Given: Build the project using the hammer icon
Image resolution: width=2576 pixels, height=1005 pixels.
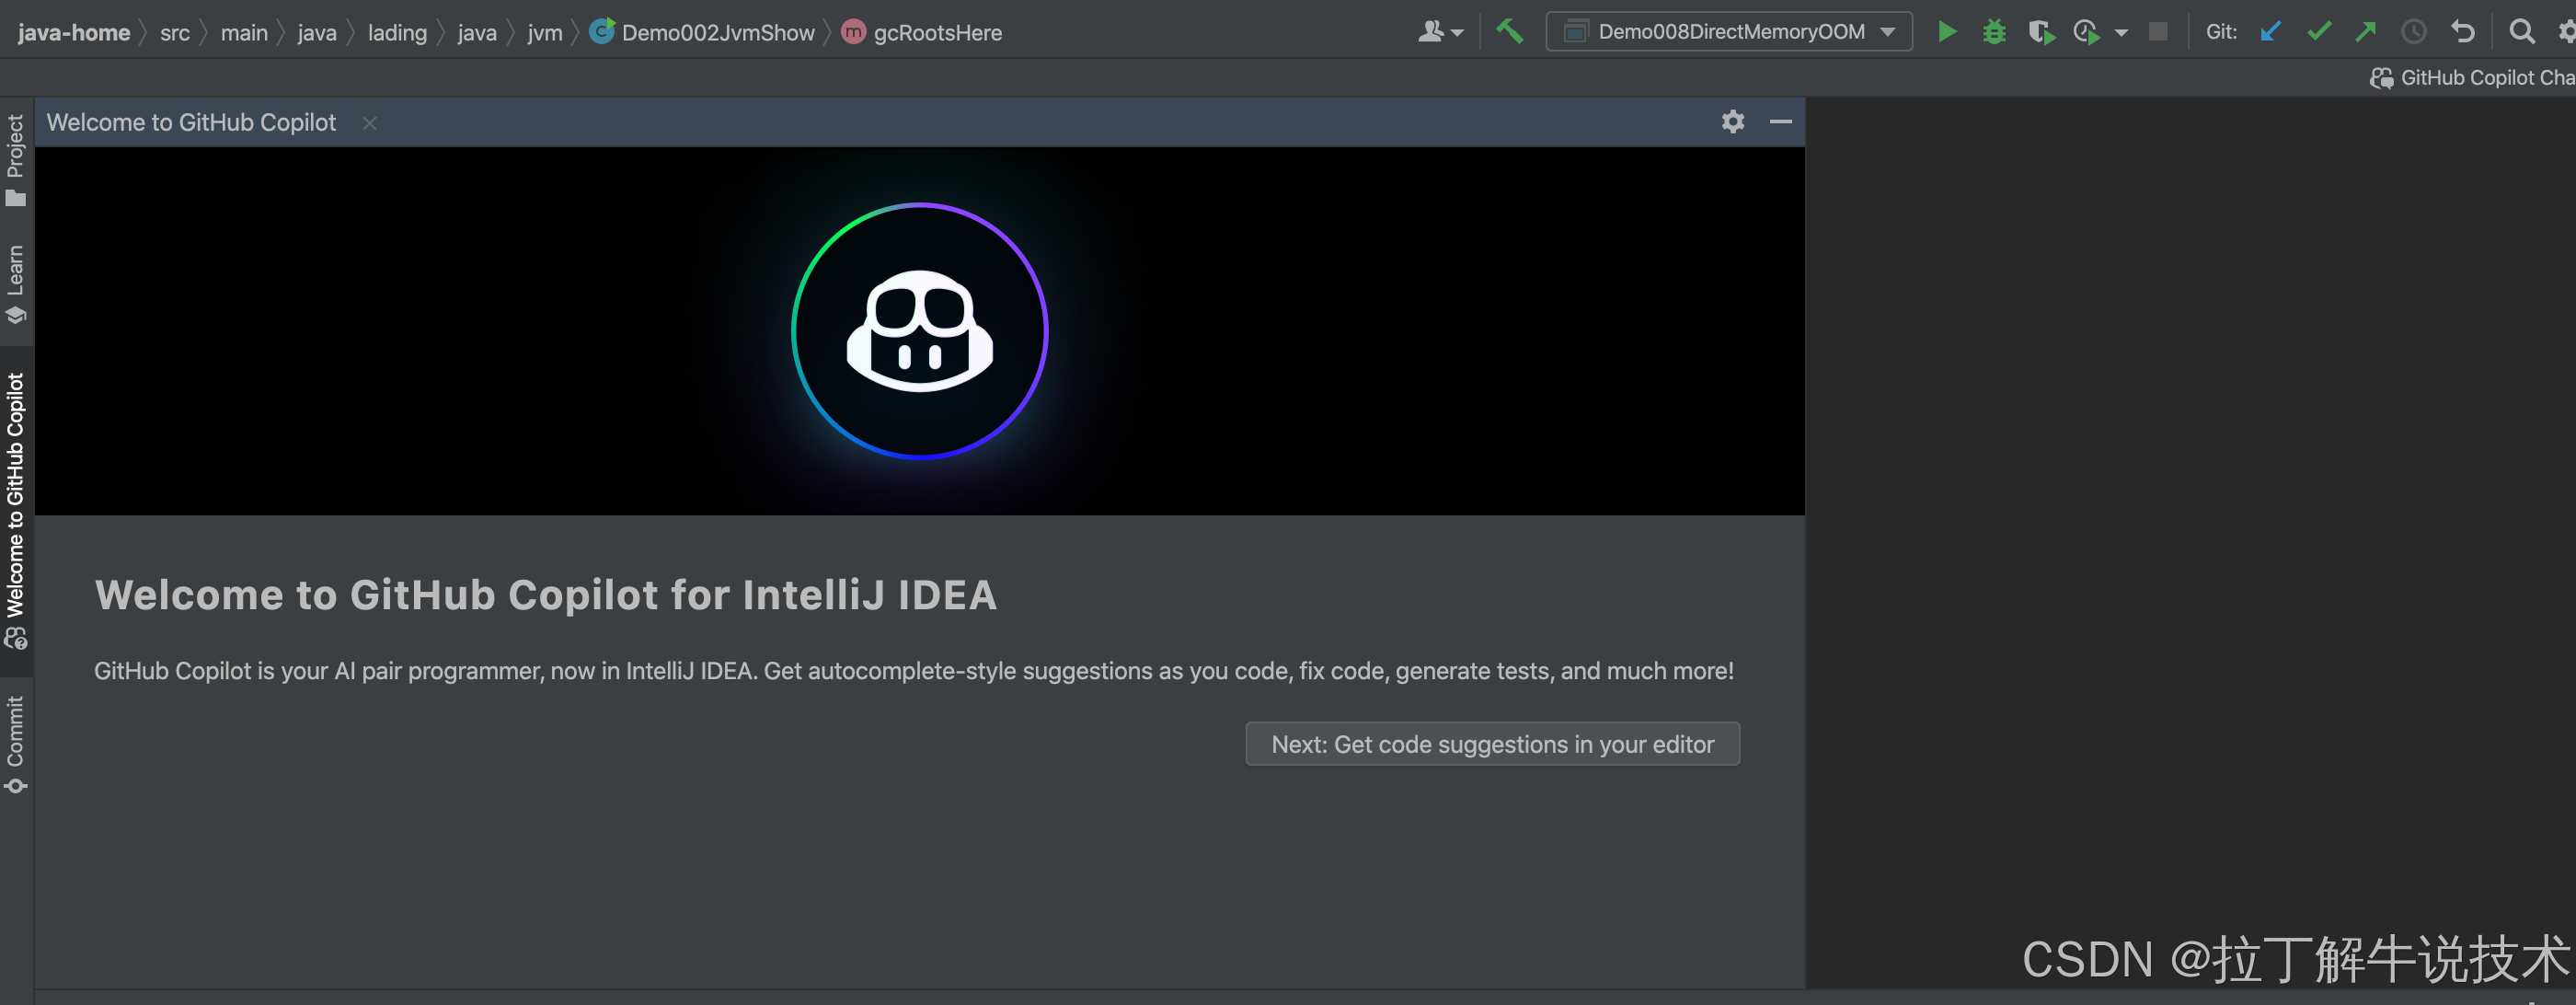Looking at the screenshot, I should 1509,31.
